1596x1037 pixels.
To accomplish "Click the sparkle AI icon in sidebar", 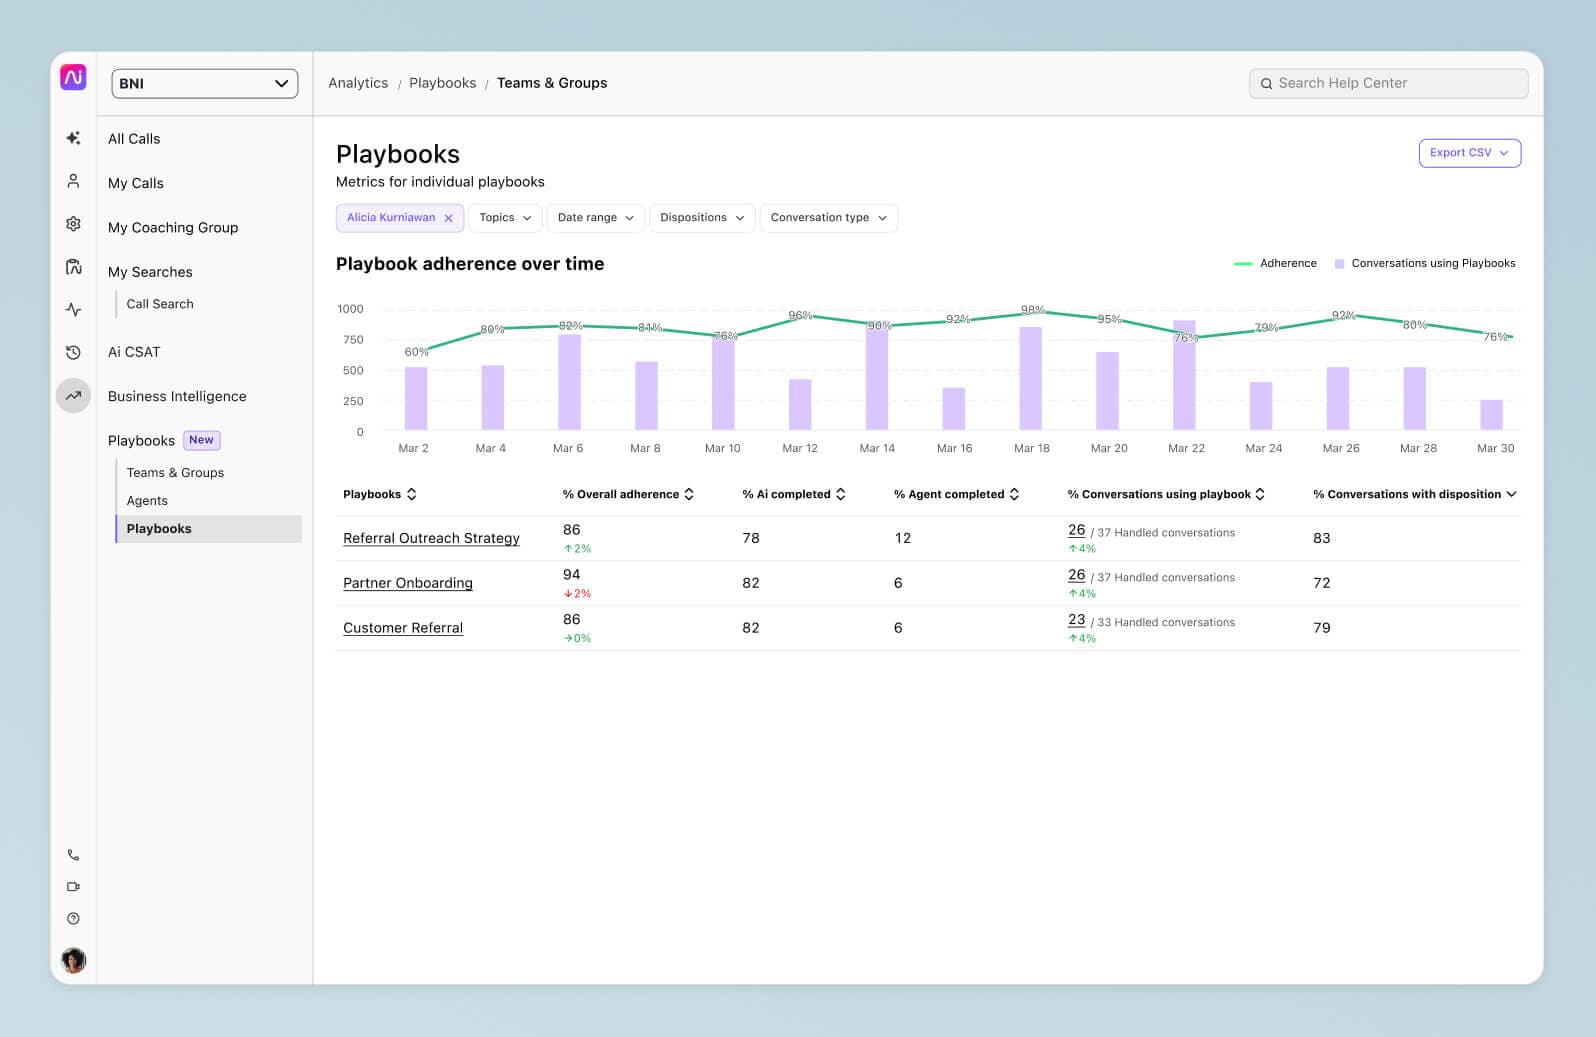I will tap(73, 138).
